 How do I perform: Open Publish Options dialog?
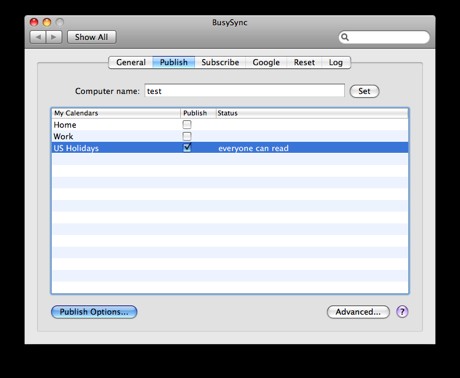point(94,312)
